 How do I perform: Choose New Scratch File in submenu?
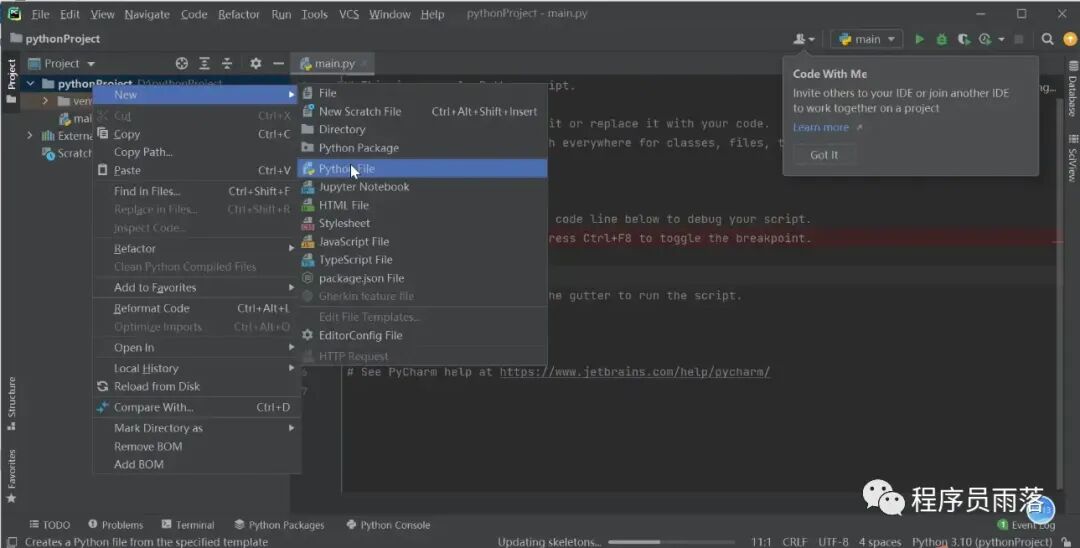pyautogui.click(x=422, y=112)
